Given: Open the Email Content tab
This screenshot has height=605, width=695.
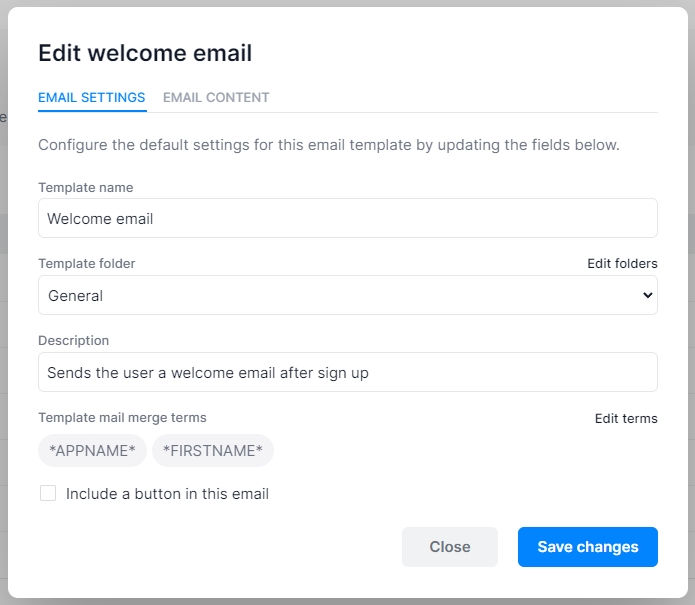Looking at the screenshot, I should pyautogui.click(x=216, y=98).
